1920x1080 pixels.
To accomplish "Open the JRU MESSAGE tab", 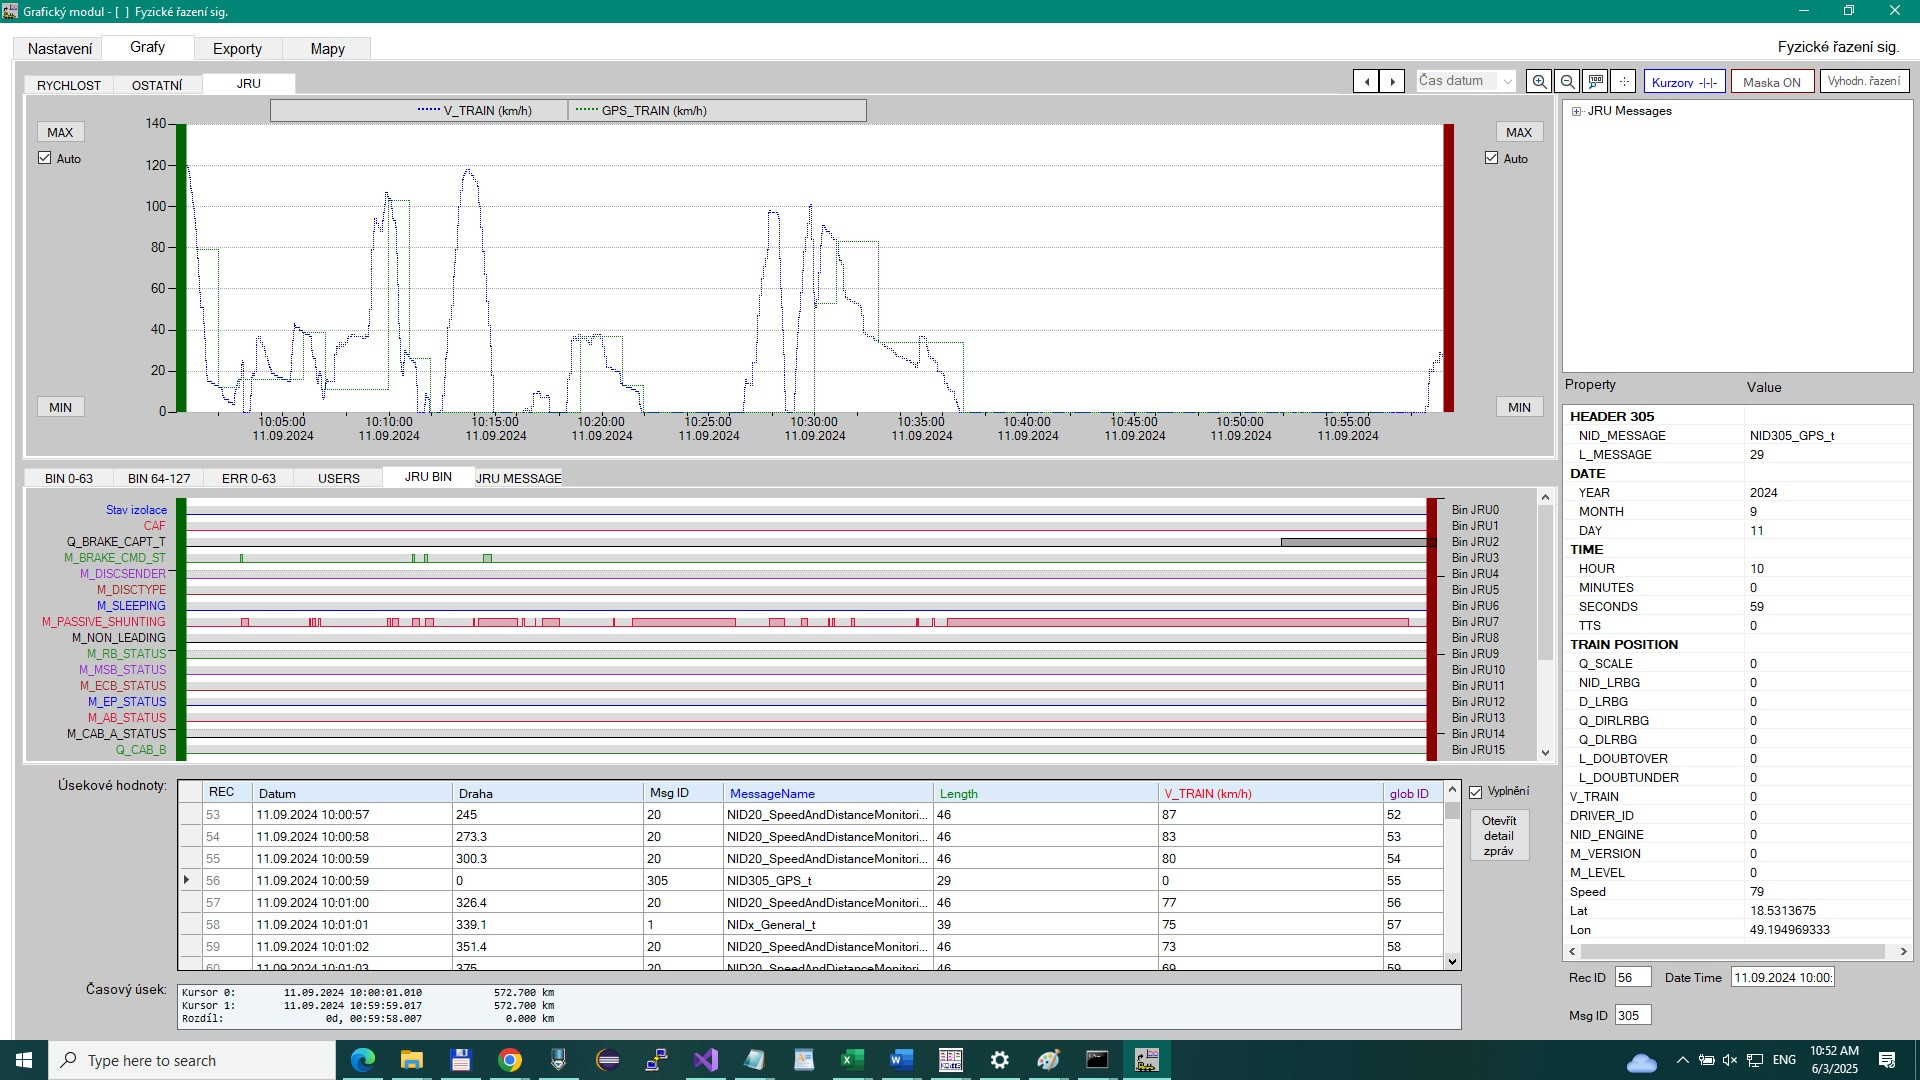I will pos(518,478).
